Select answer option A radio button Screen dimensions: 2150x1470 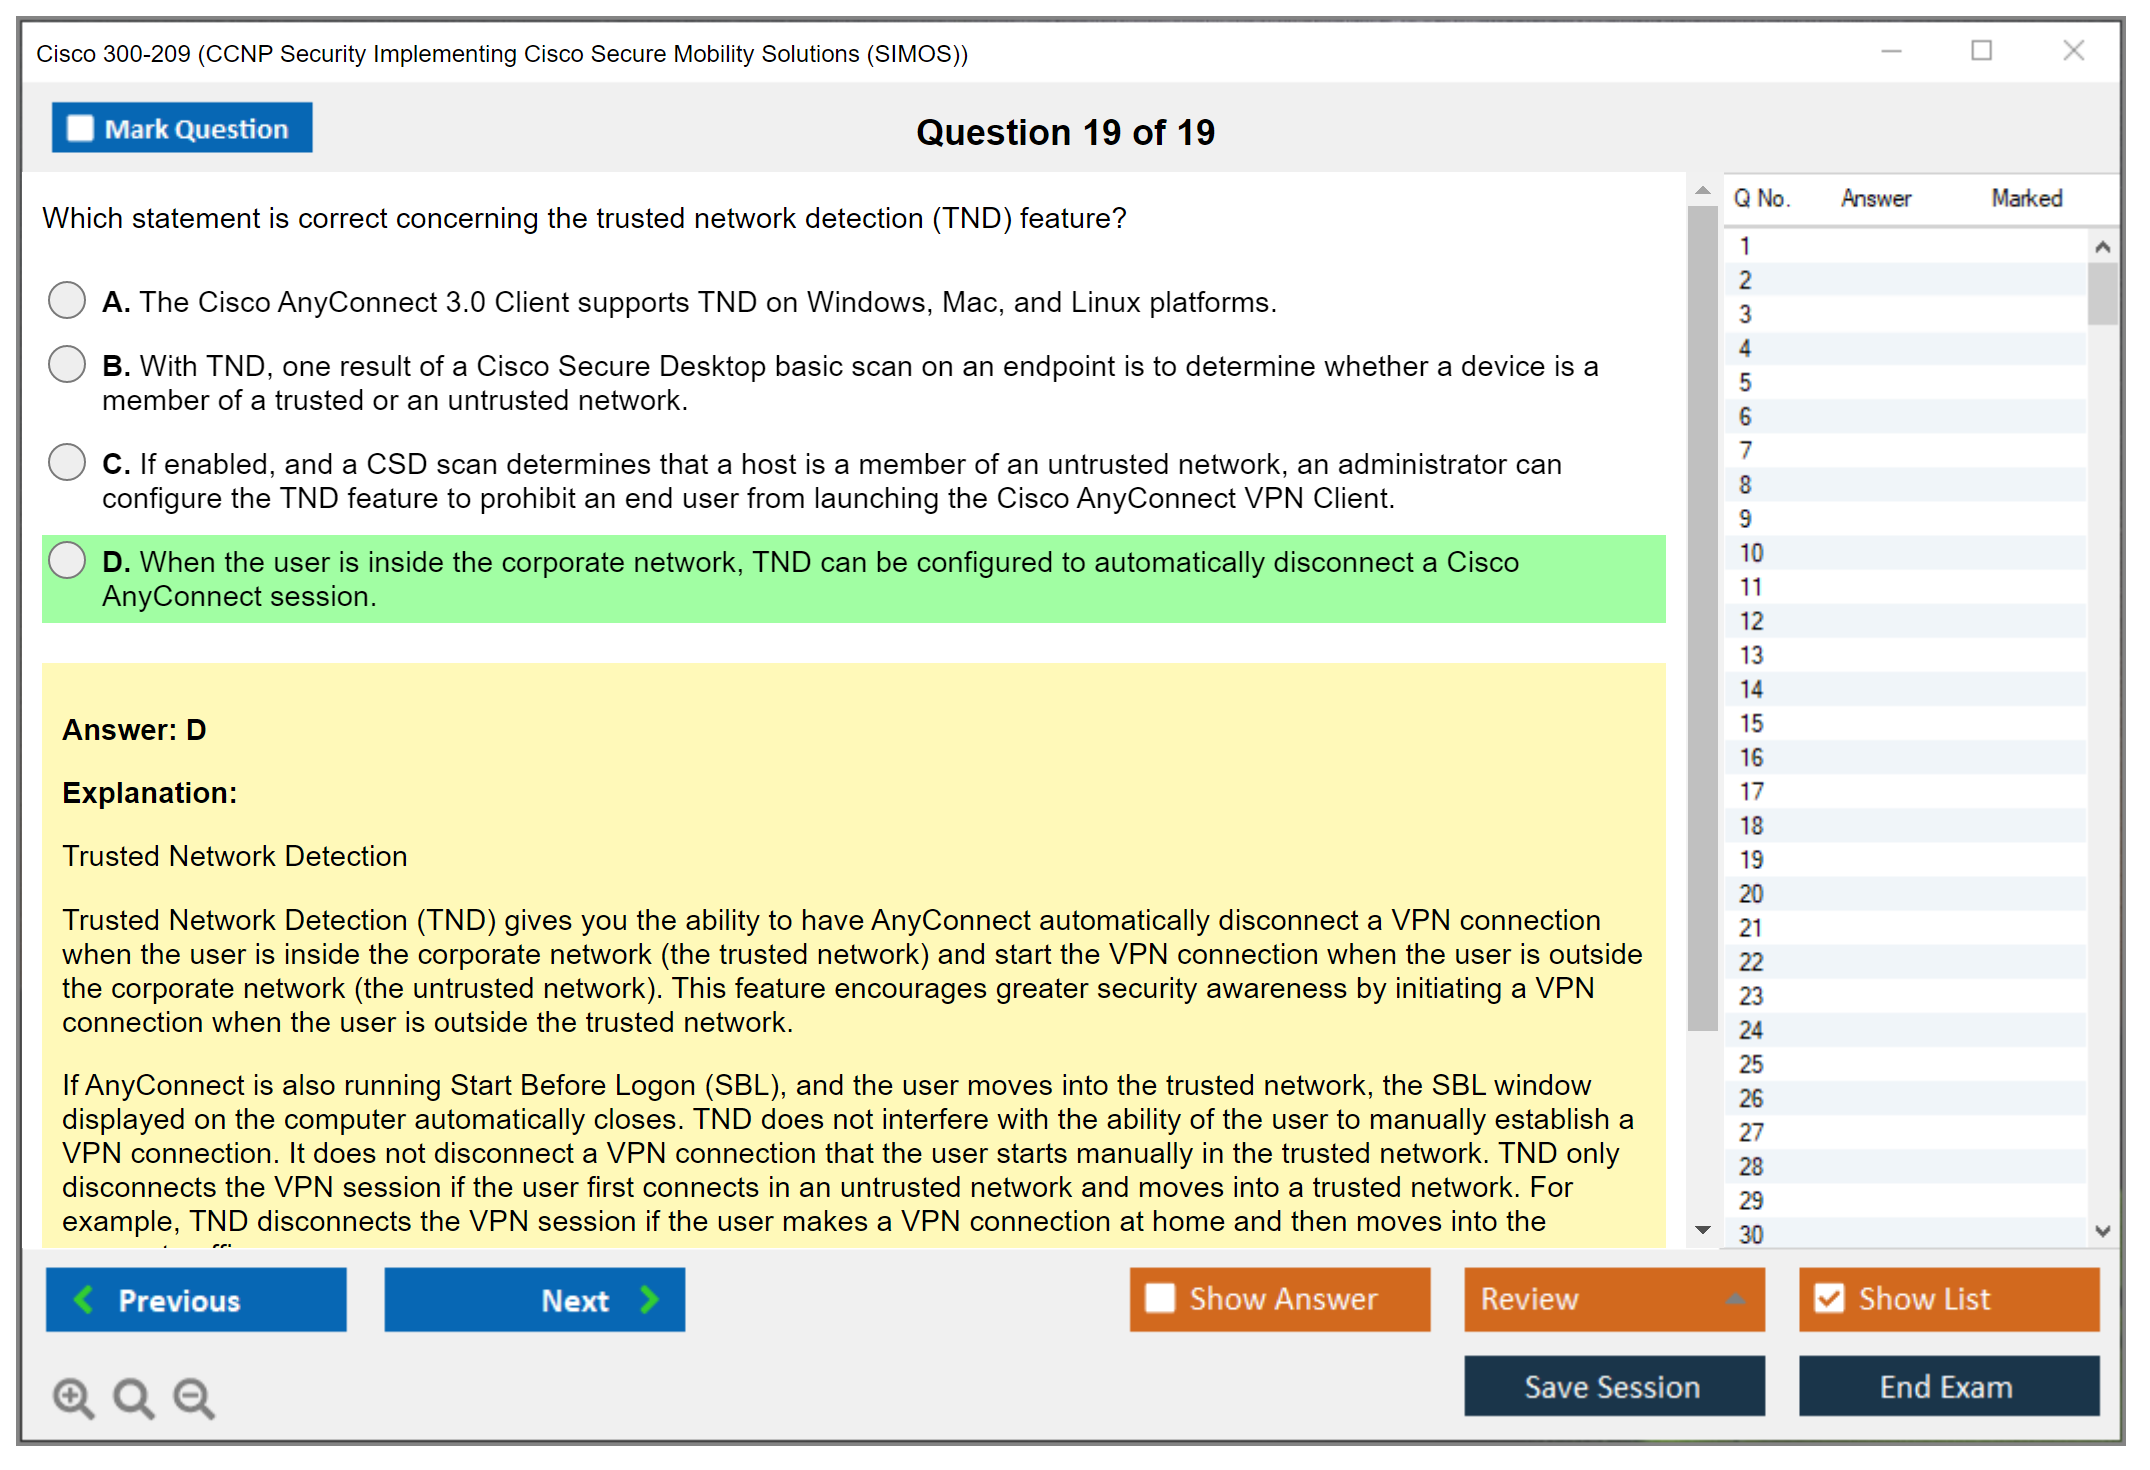click(x=67, y=300)
